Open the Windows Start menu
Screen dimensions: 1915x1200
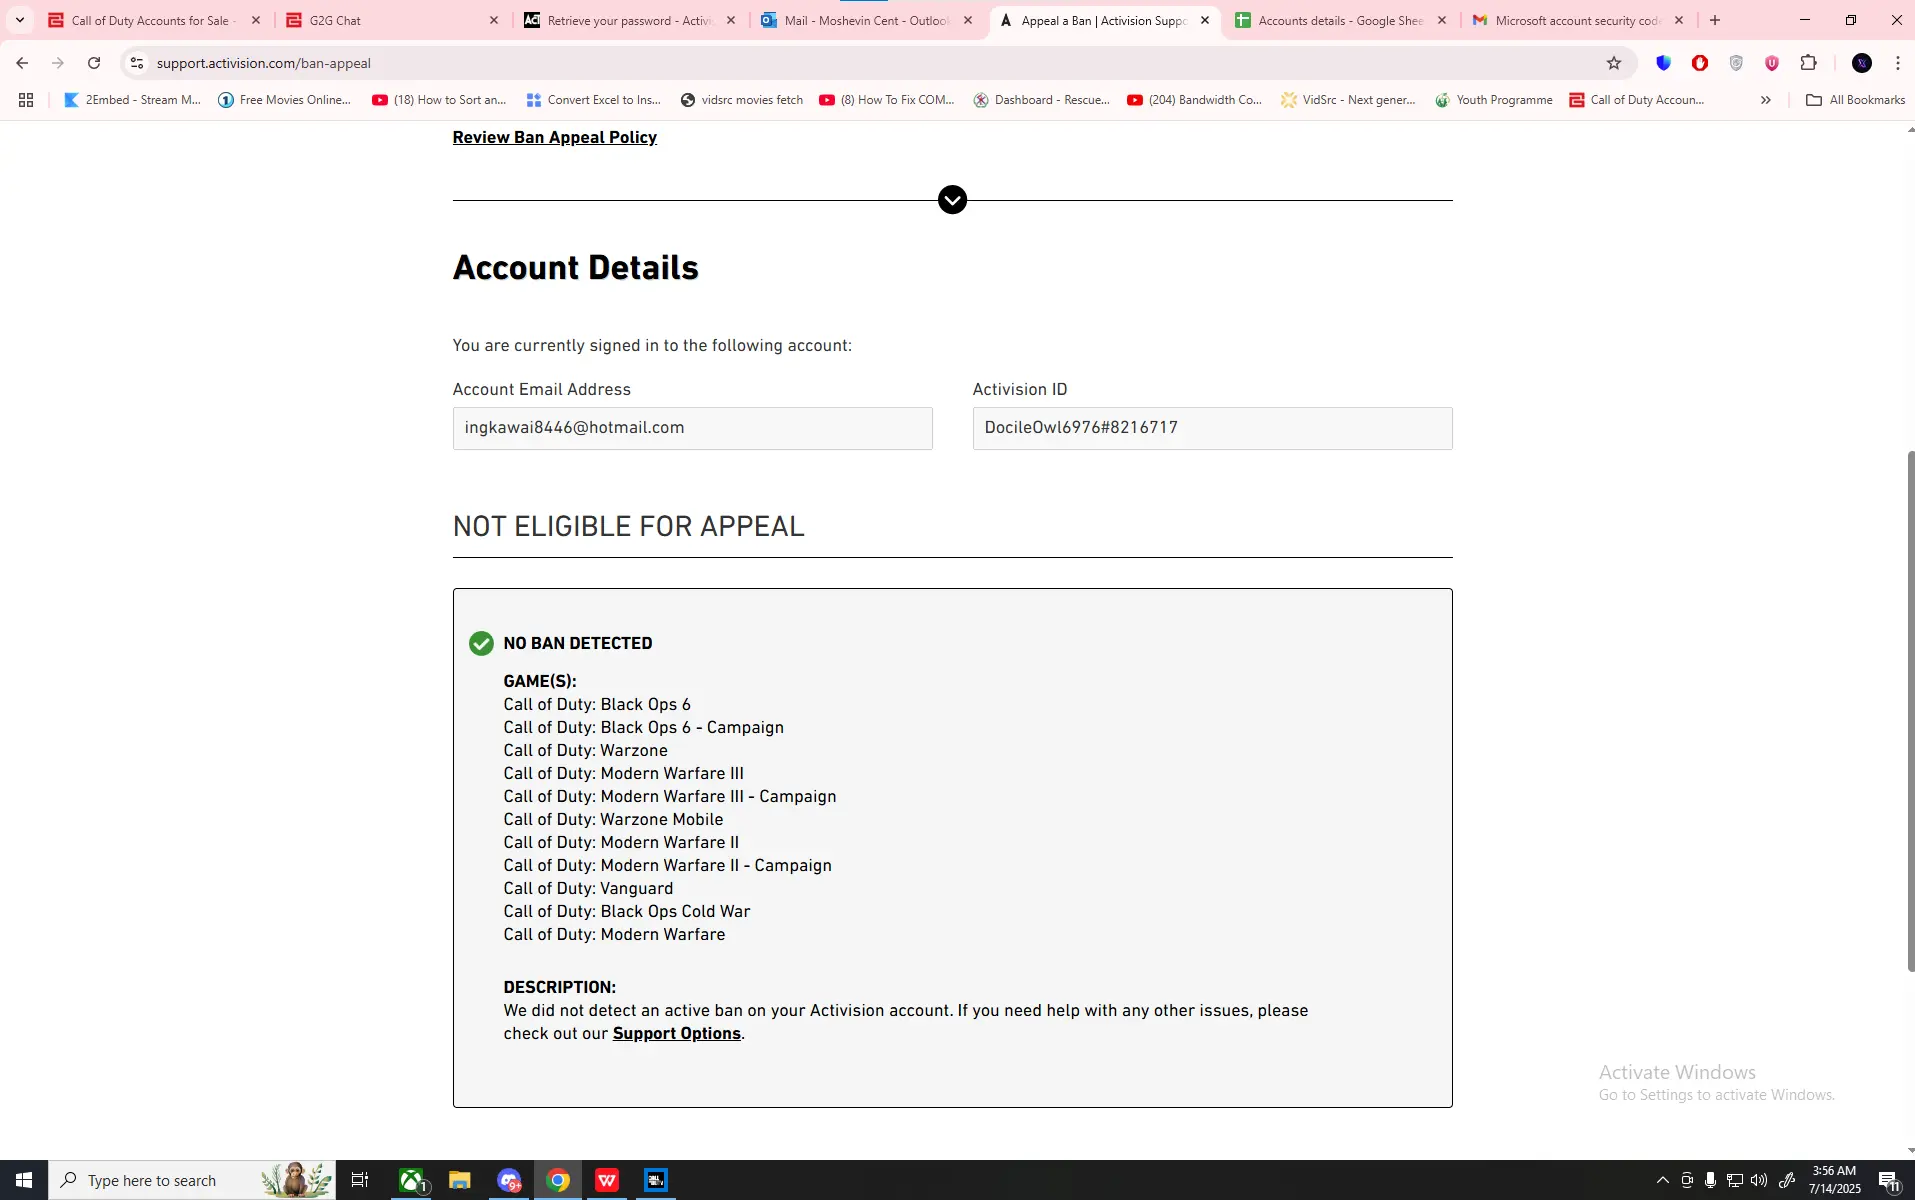(24, 1180)
